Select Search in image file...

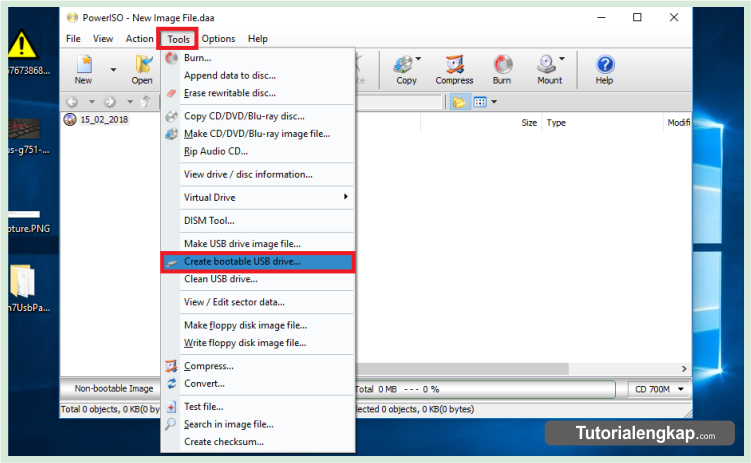[258, 424]
